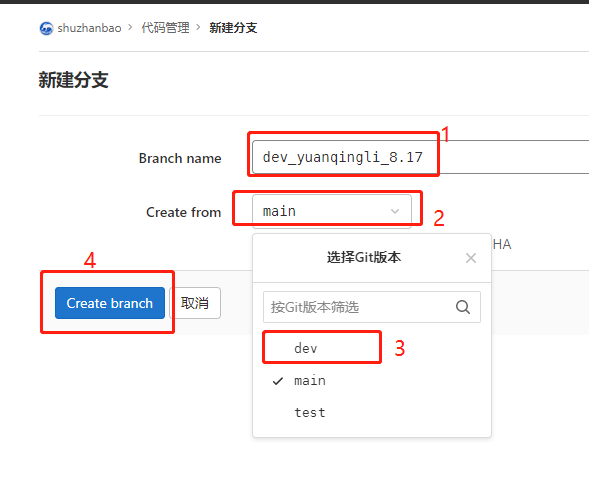Click the checkmark beside main
This screenshot has width=589, height=493.
tap(278, 381)
